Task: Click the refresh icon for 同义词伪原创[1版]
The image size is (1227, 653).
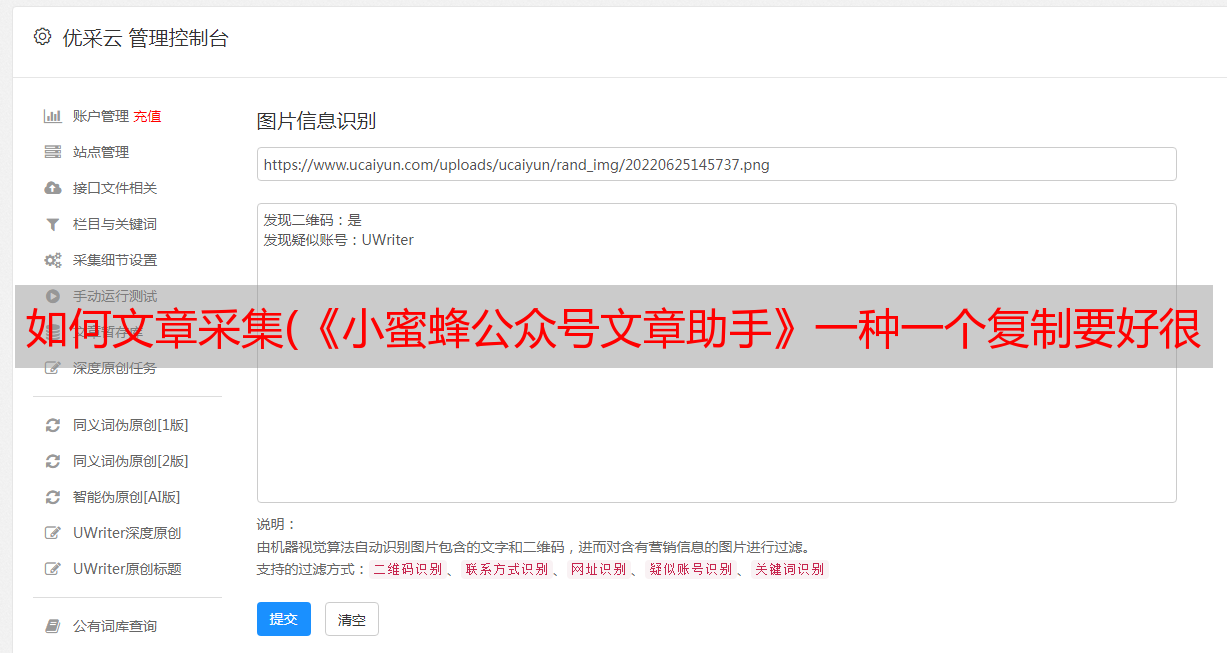Action: 53,425
